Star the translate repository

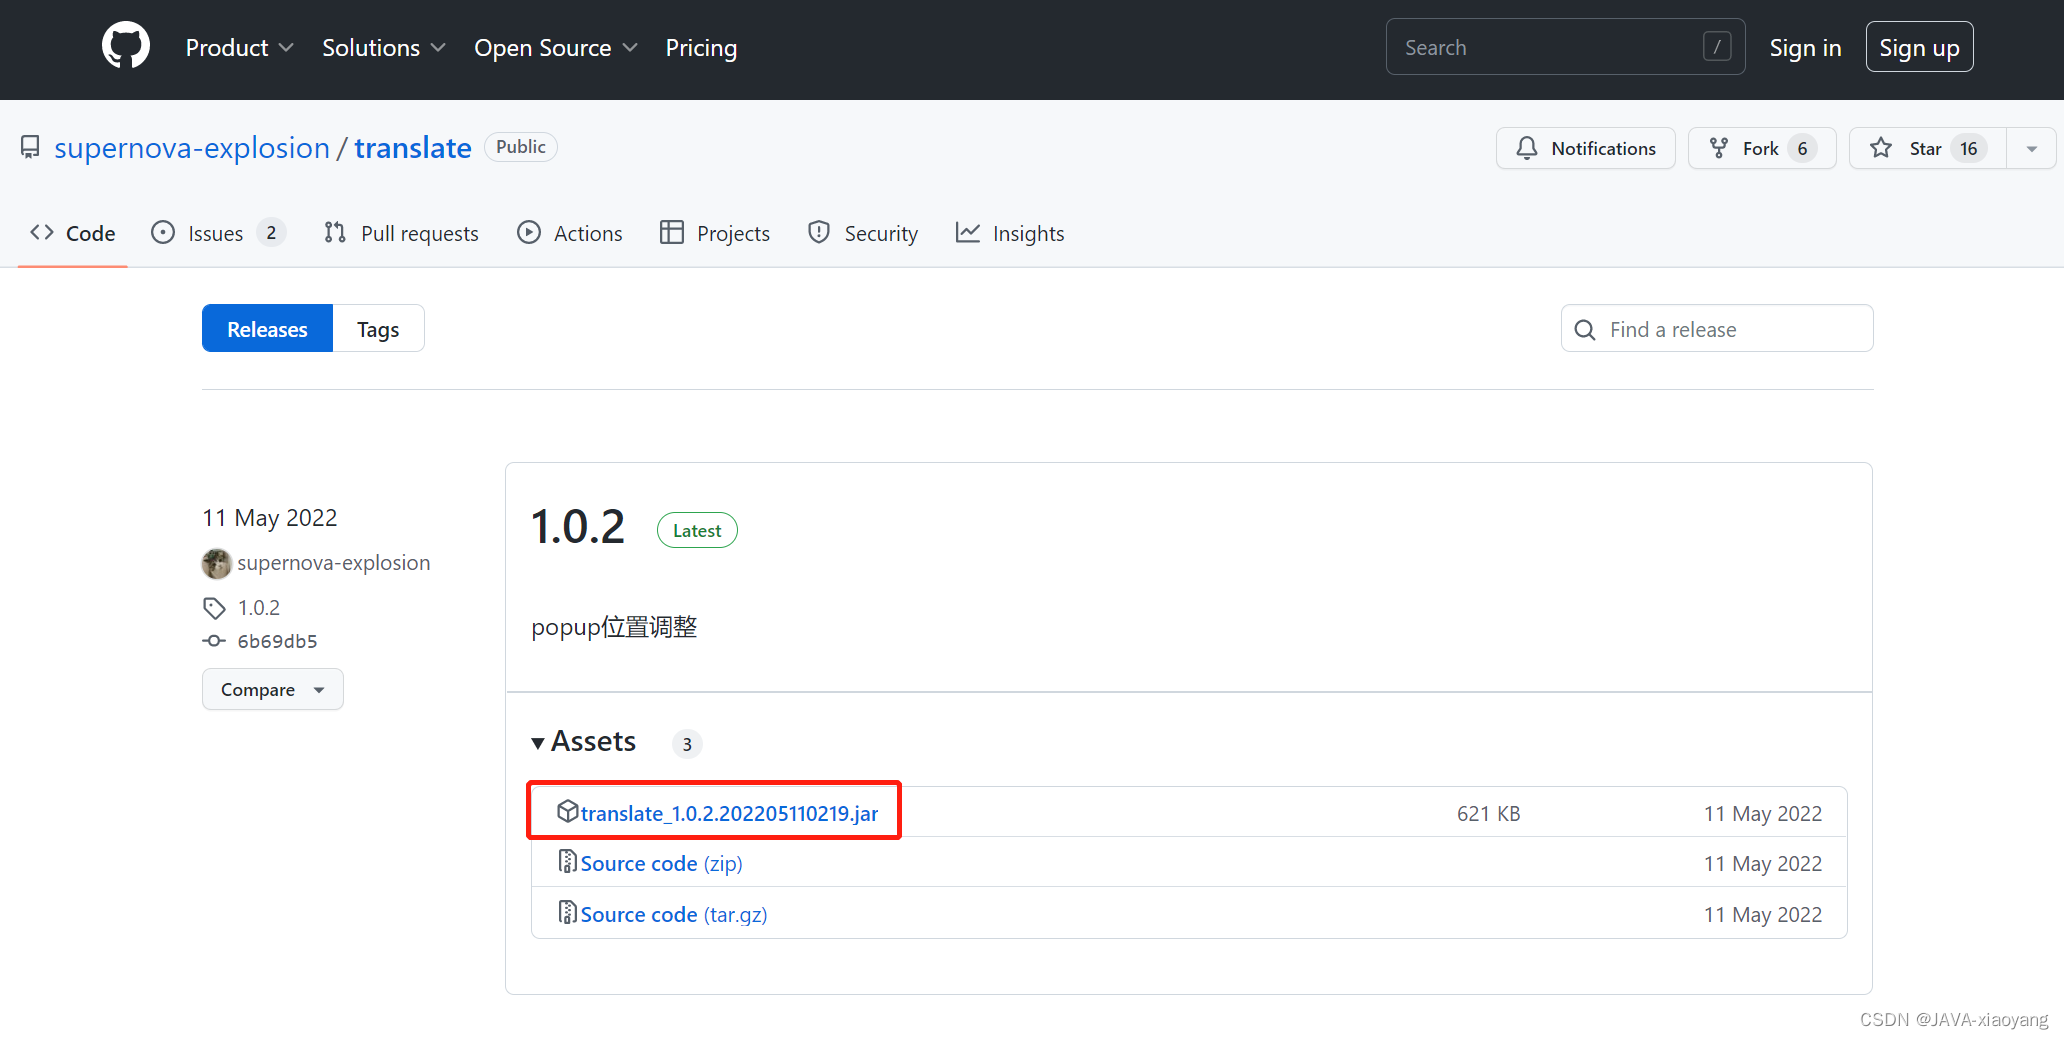(x=1928, y=149)
